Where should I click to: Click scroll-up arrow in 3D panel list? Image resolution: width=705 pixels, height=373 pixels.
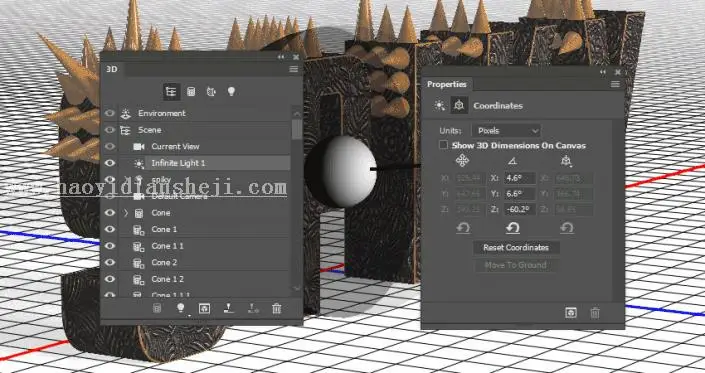297,113
